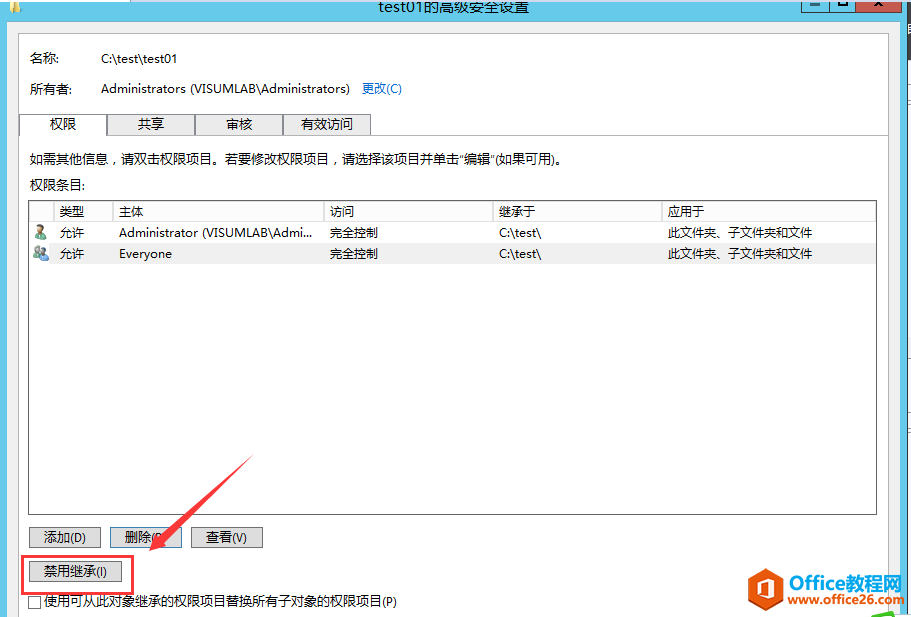
Task: Switch to the 审核 tab
Action: [x=239, y=124]
